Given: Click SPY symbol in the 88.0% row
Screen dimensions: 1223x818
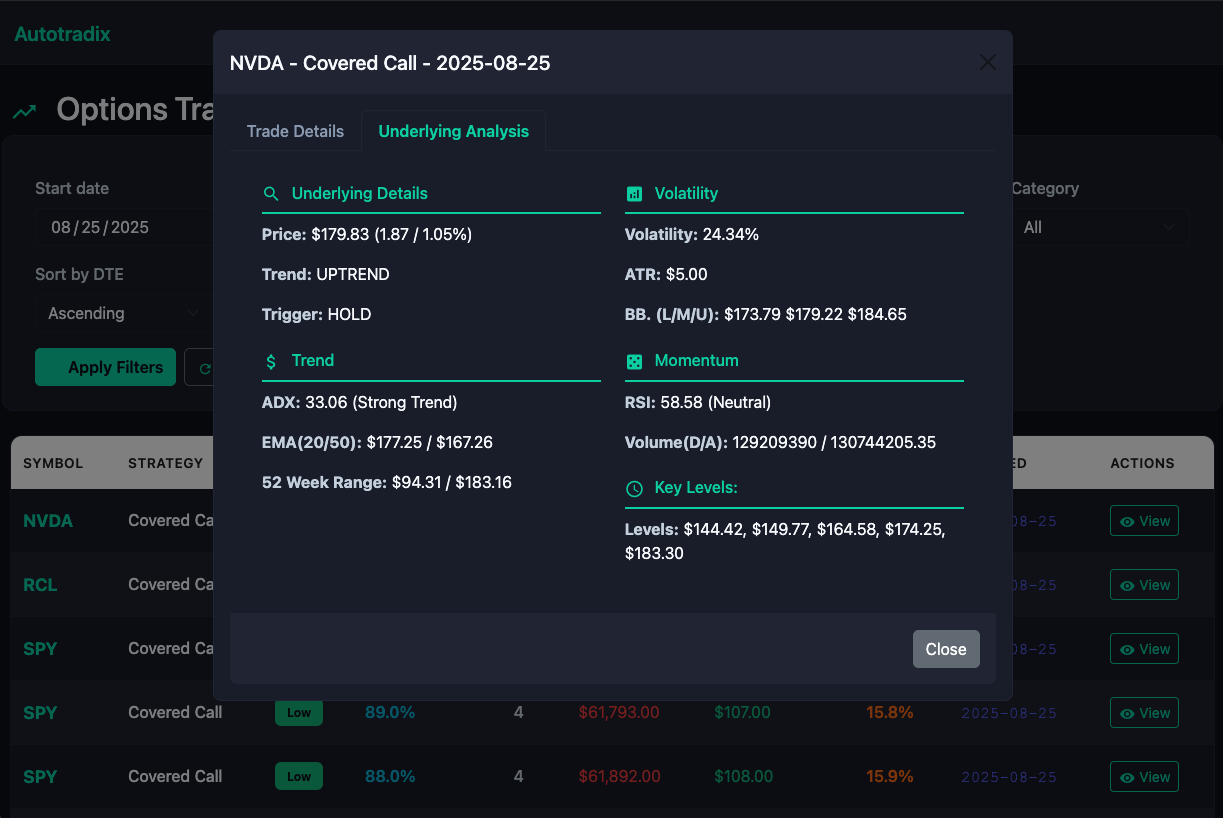Looking at the screenshot, I should 40,777.
